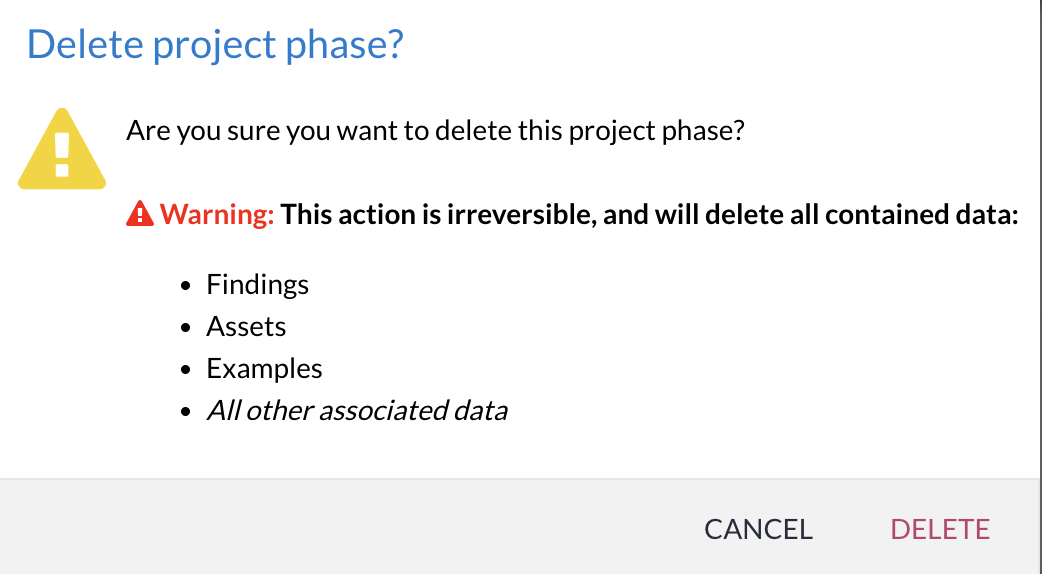Click the italic "All other associated data" entry

[x=357, y=411]
